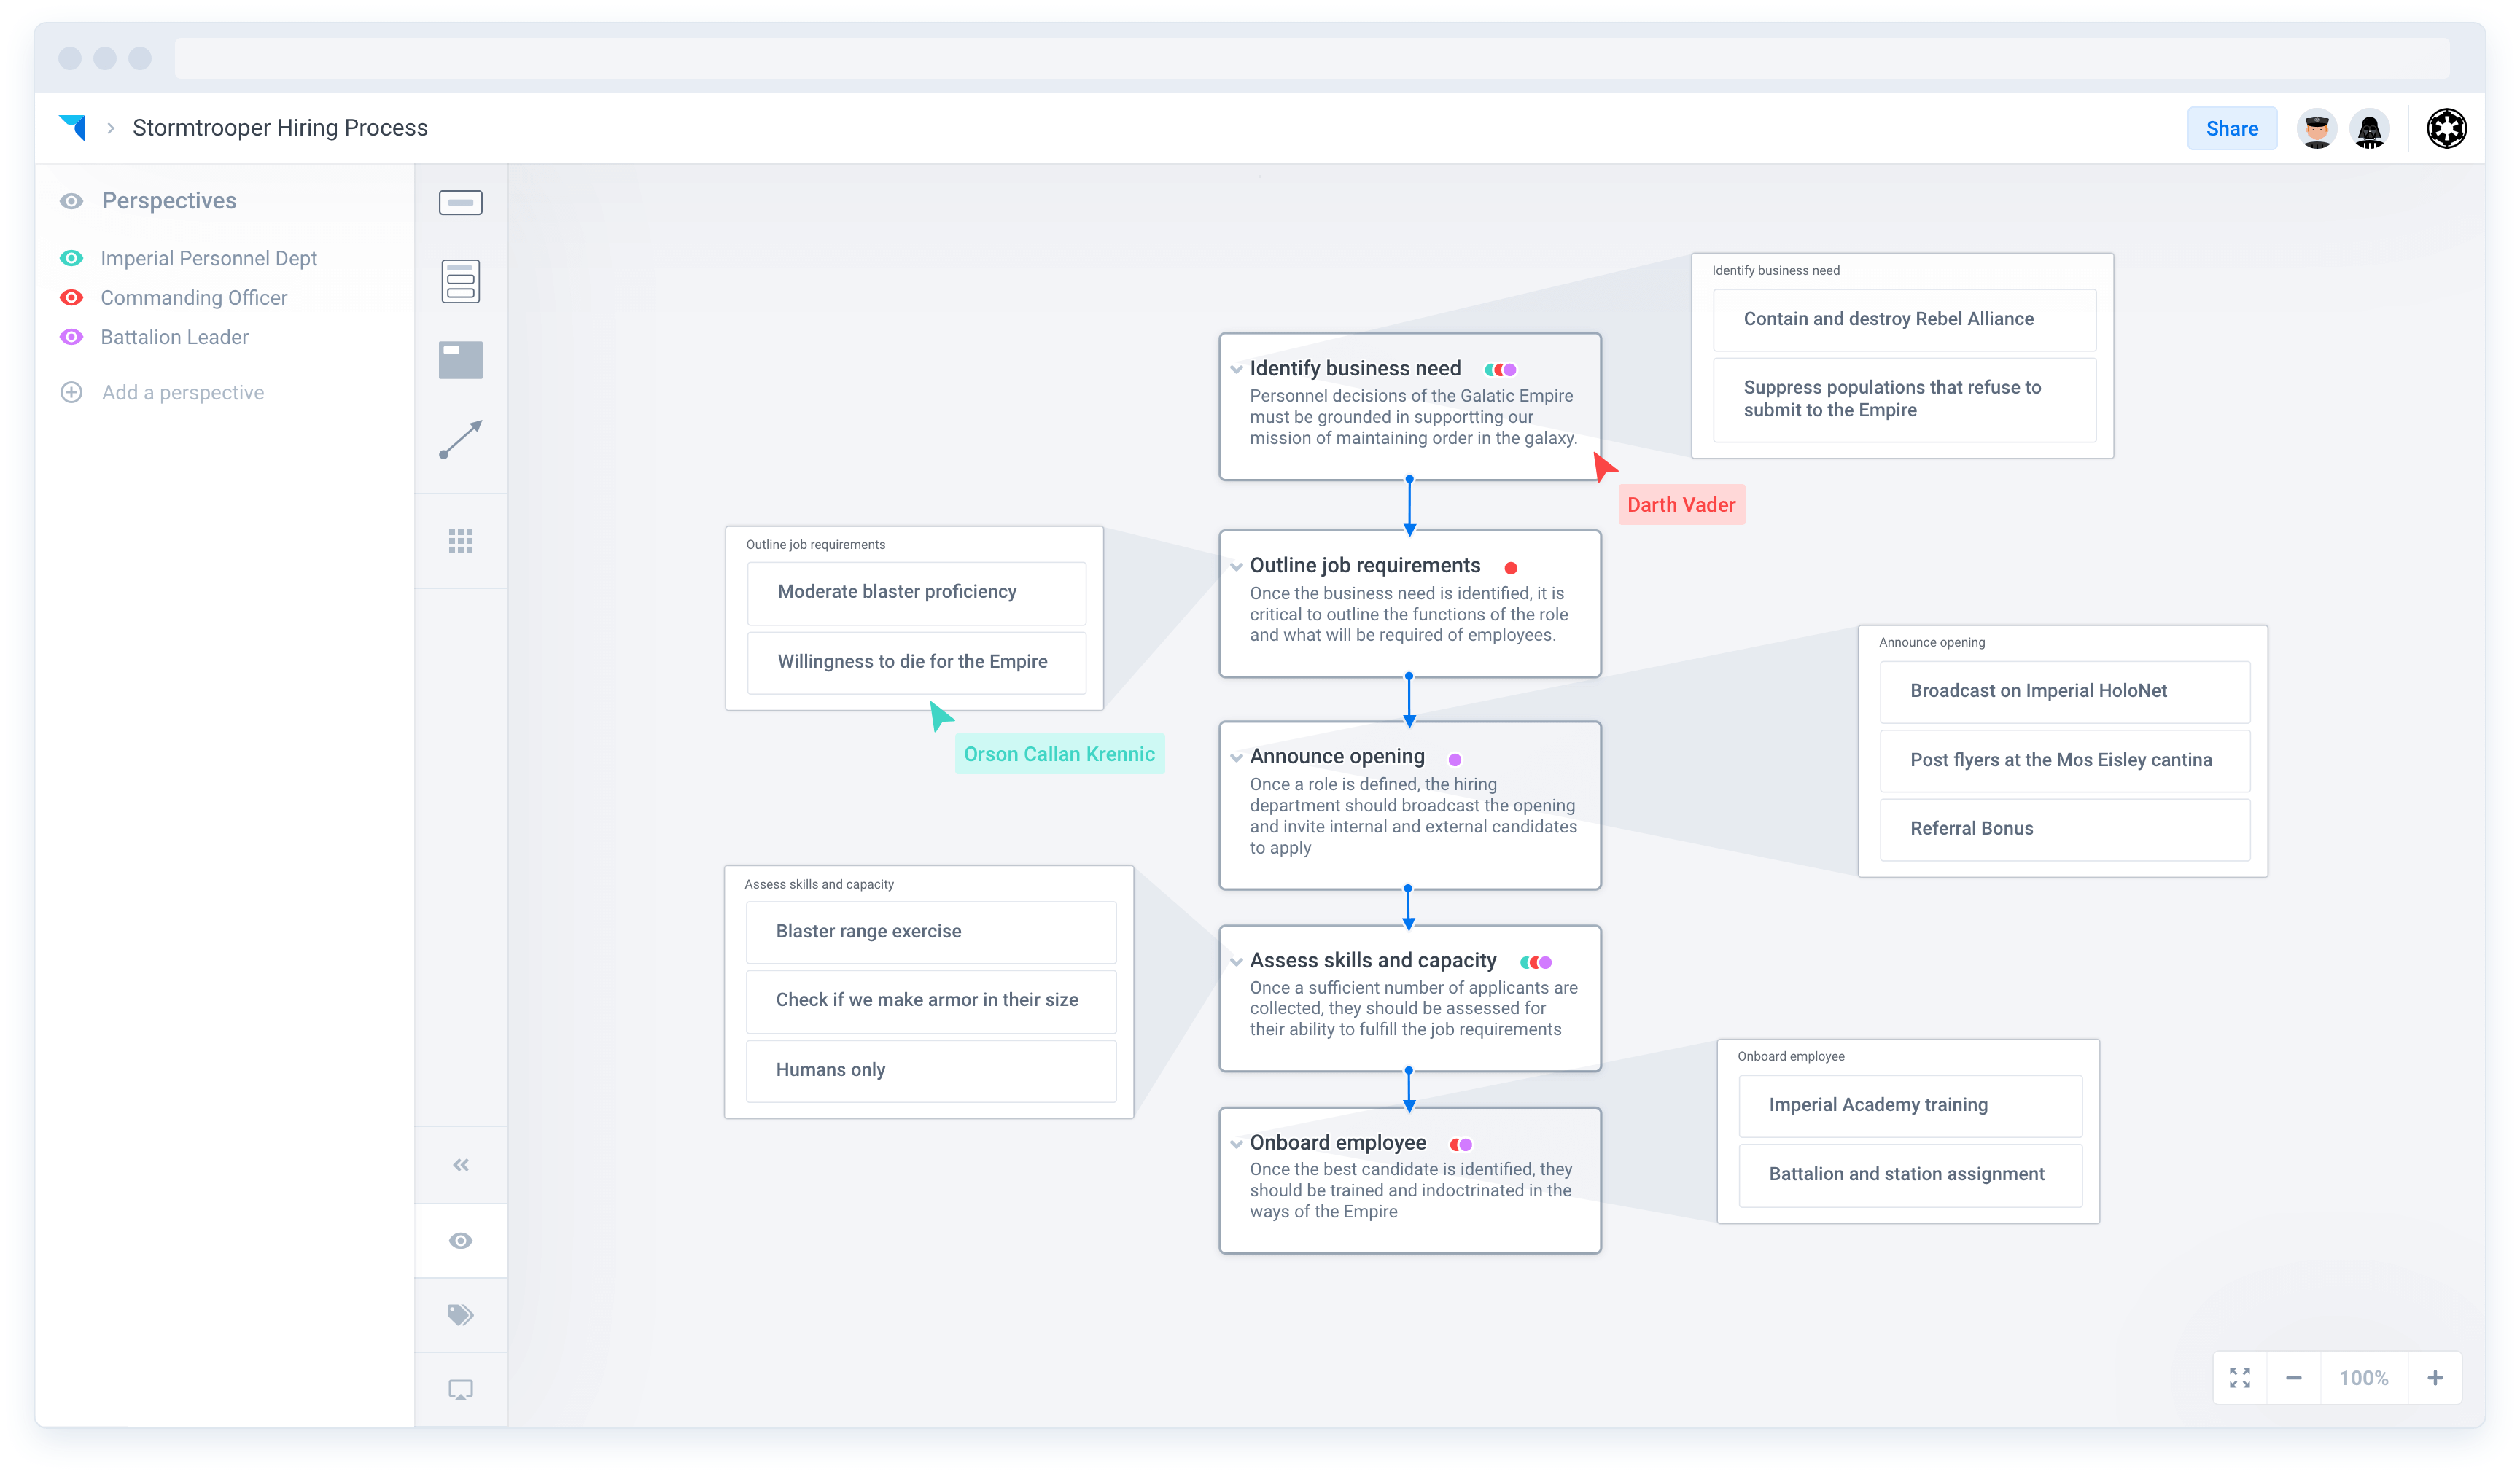
Task: Select the stacked card list tool
Action: [x=460, y=281]
